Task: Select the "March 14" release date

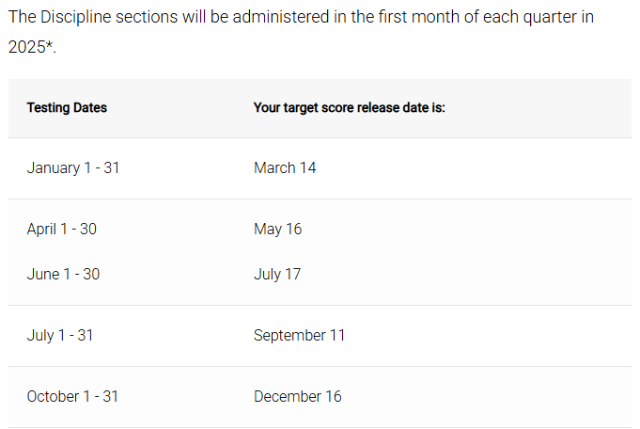Action: point(285,168)
